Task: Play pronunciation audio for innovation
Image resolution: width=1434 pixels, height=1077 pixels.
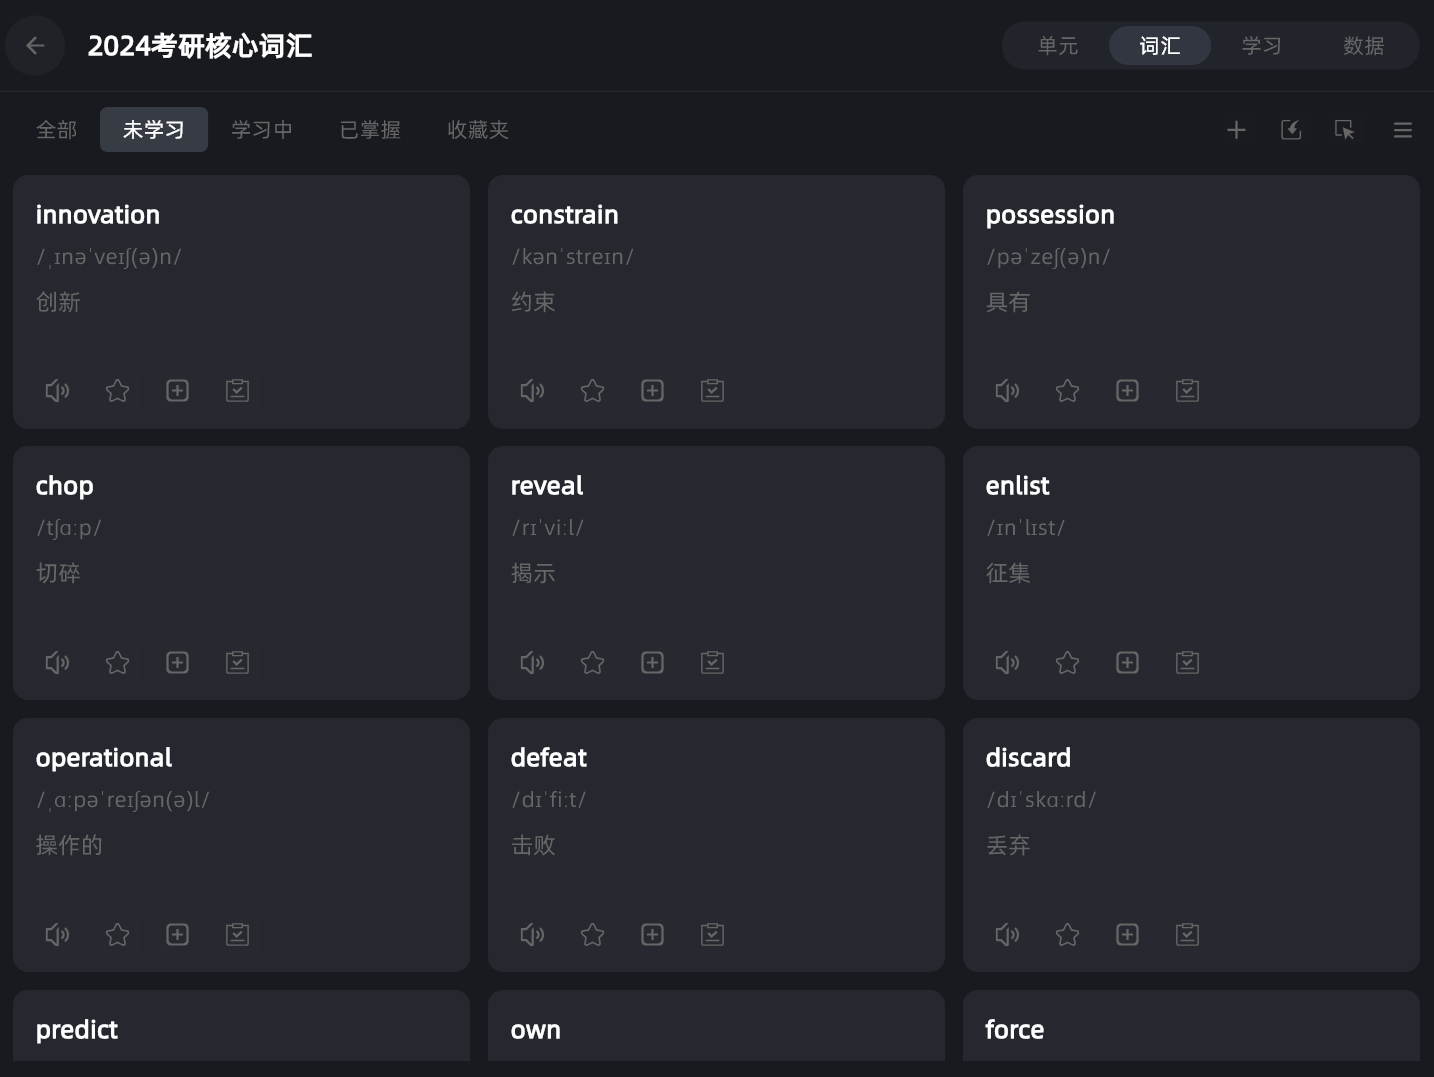Action: point(57,391)
